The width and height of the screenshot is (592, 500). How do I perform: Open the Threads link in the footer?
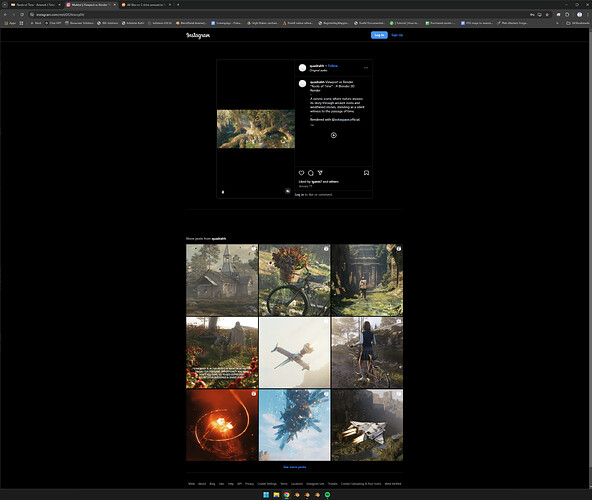coord(332,484)
